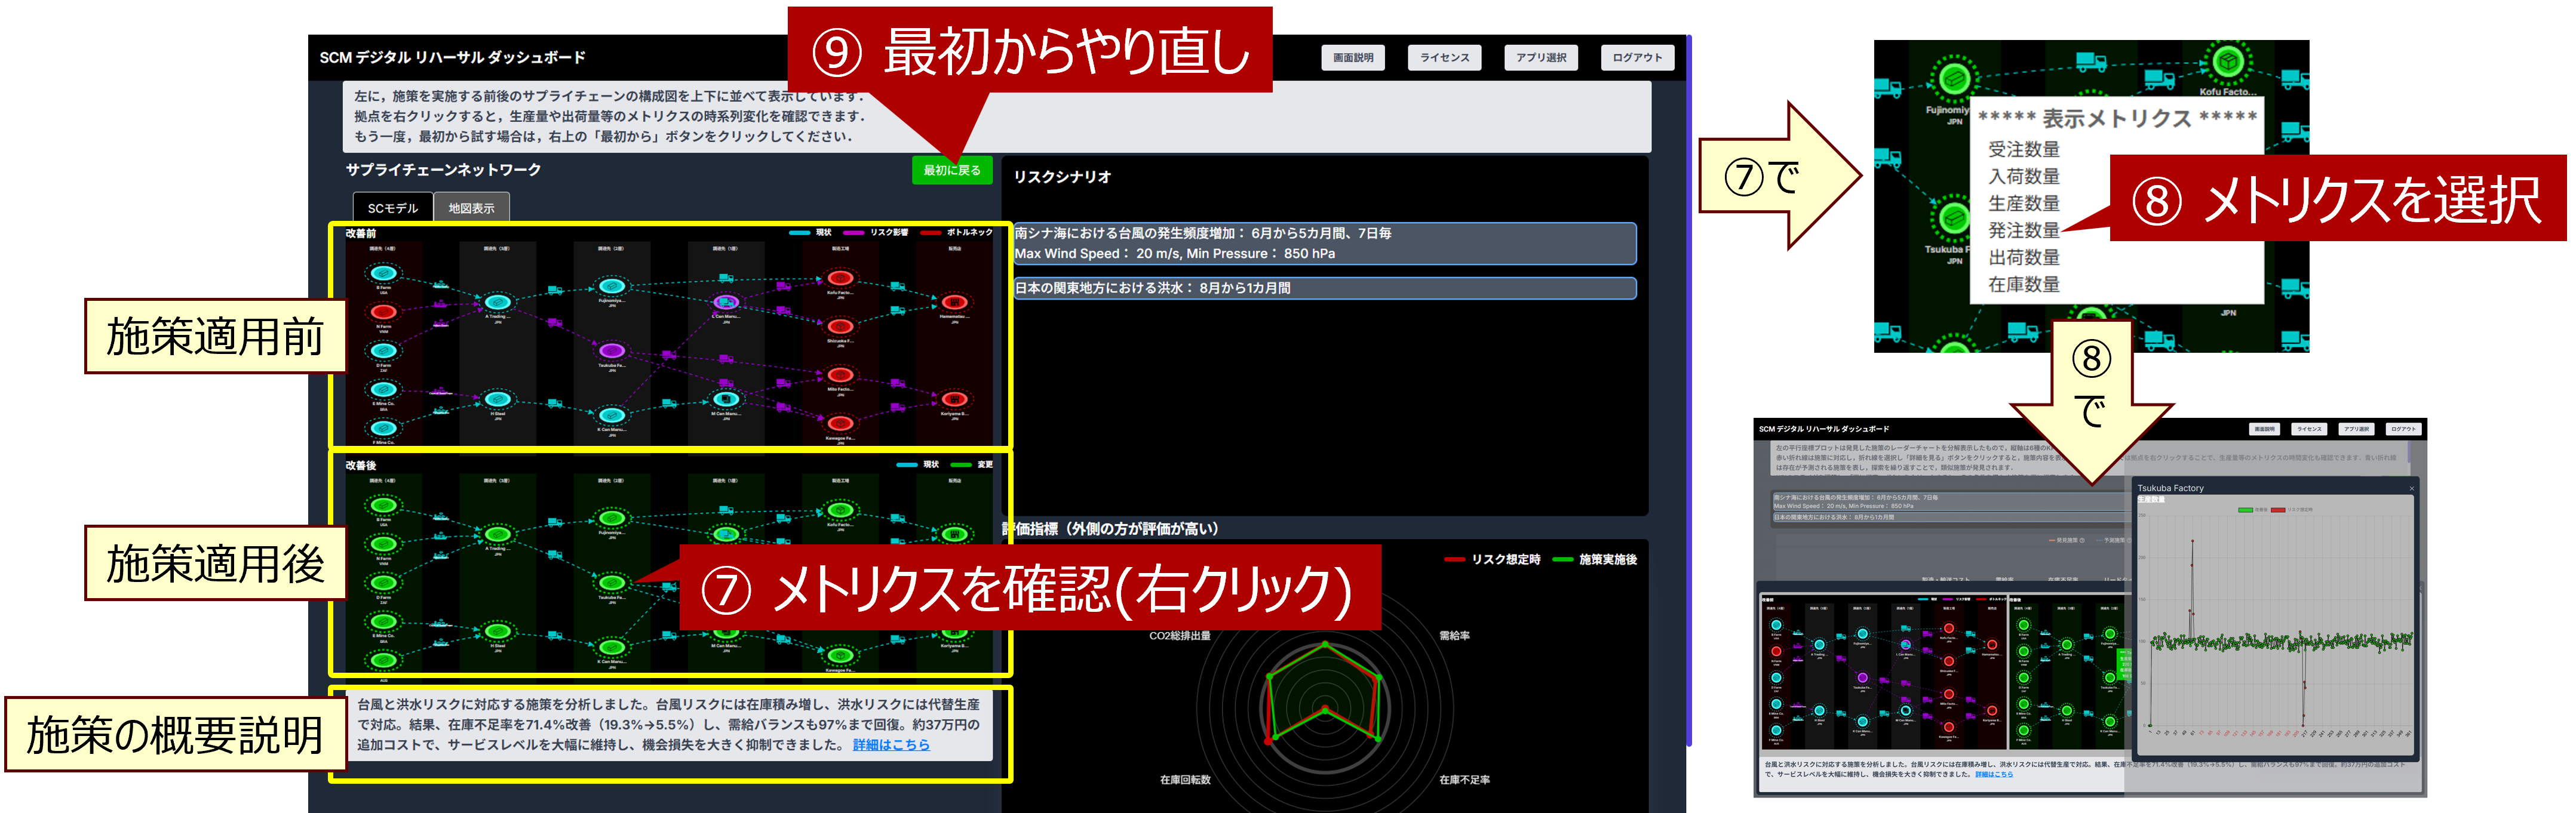The width and height of the screenshot is (2576, 813).
Task: Select the 南シナ海 typhoon risk scenario entry
Action: tap(1324, 243)
